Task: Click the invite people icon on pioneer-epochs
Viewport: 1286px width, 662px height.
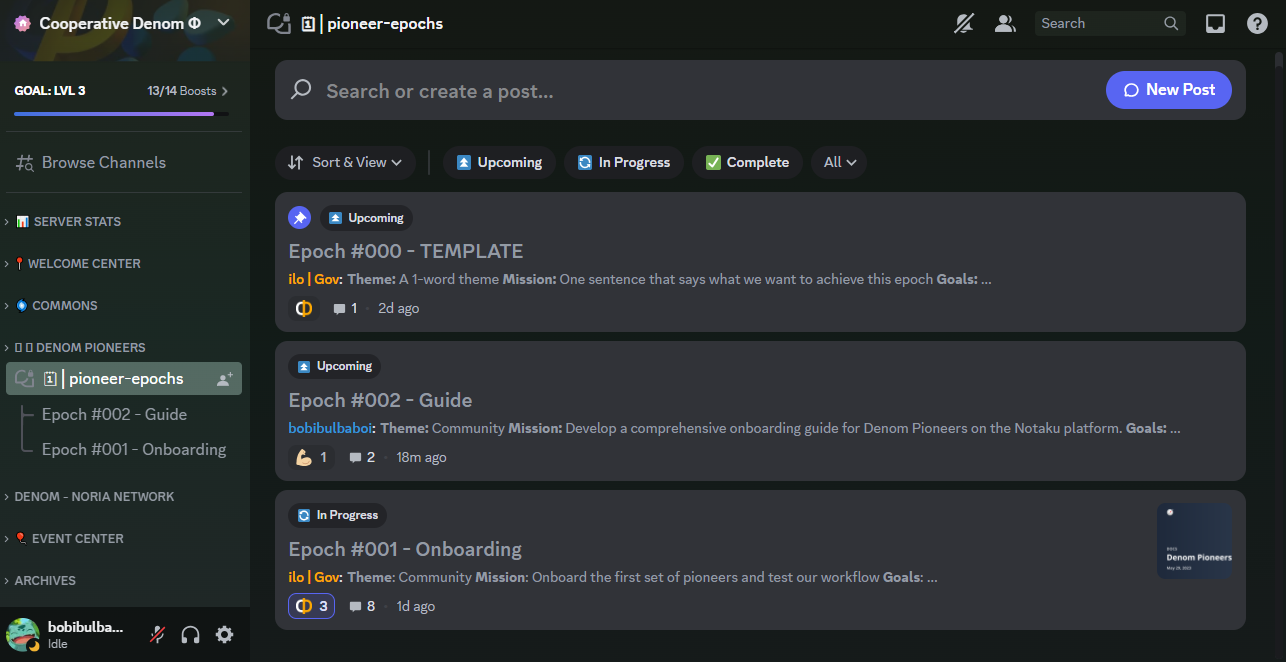Action: point(225,379)
